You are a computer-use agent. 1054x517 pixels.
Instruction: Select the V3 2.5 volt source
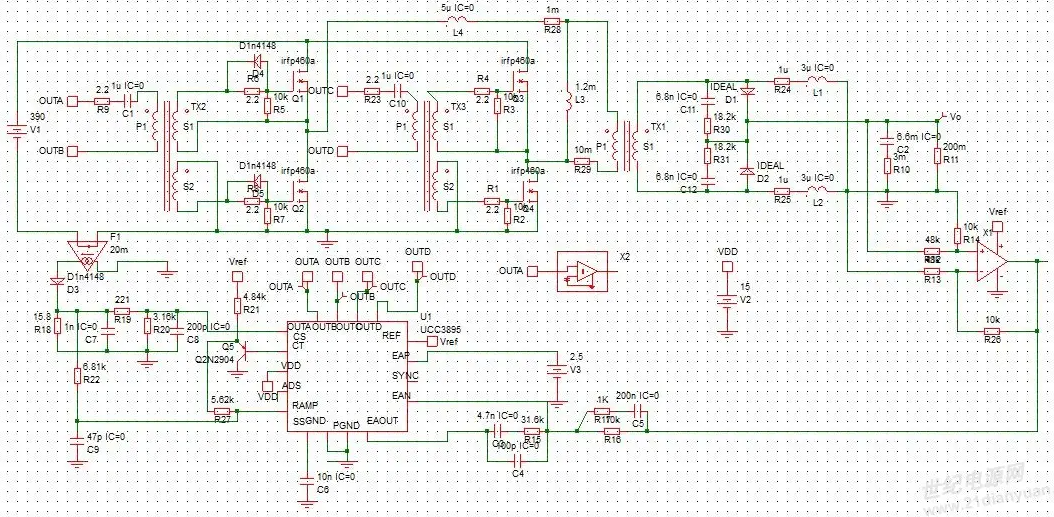point(557,370)
